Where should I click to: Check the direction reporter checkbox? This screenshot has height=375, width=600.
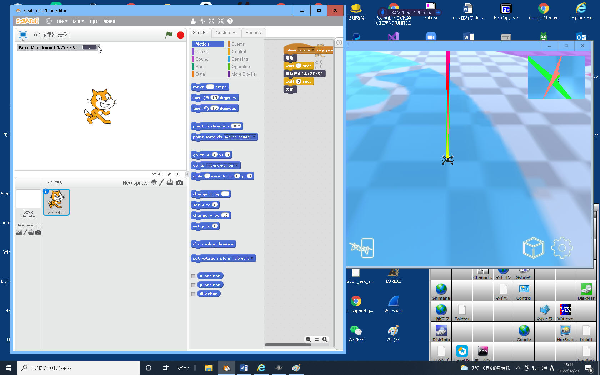click(193, 294)
